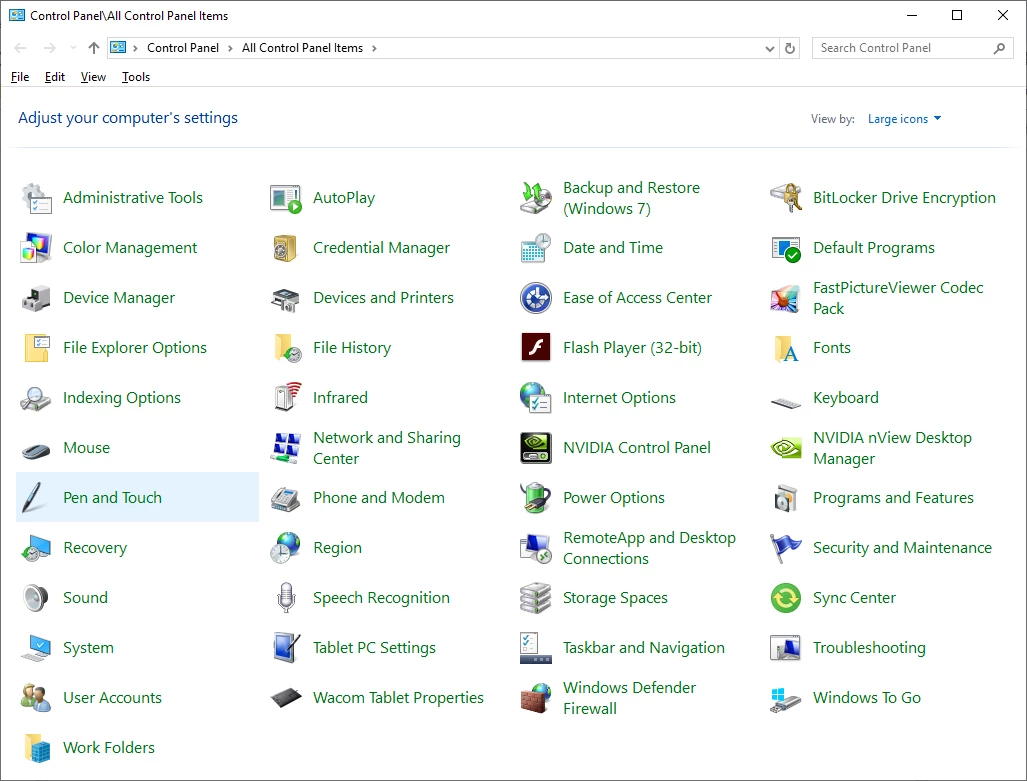
Task: Click the FastPictureViewer Codec Pack icon
Action: point(786,298)
